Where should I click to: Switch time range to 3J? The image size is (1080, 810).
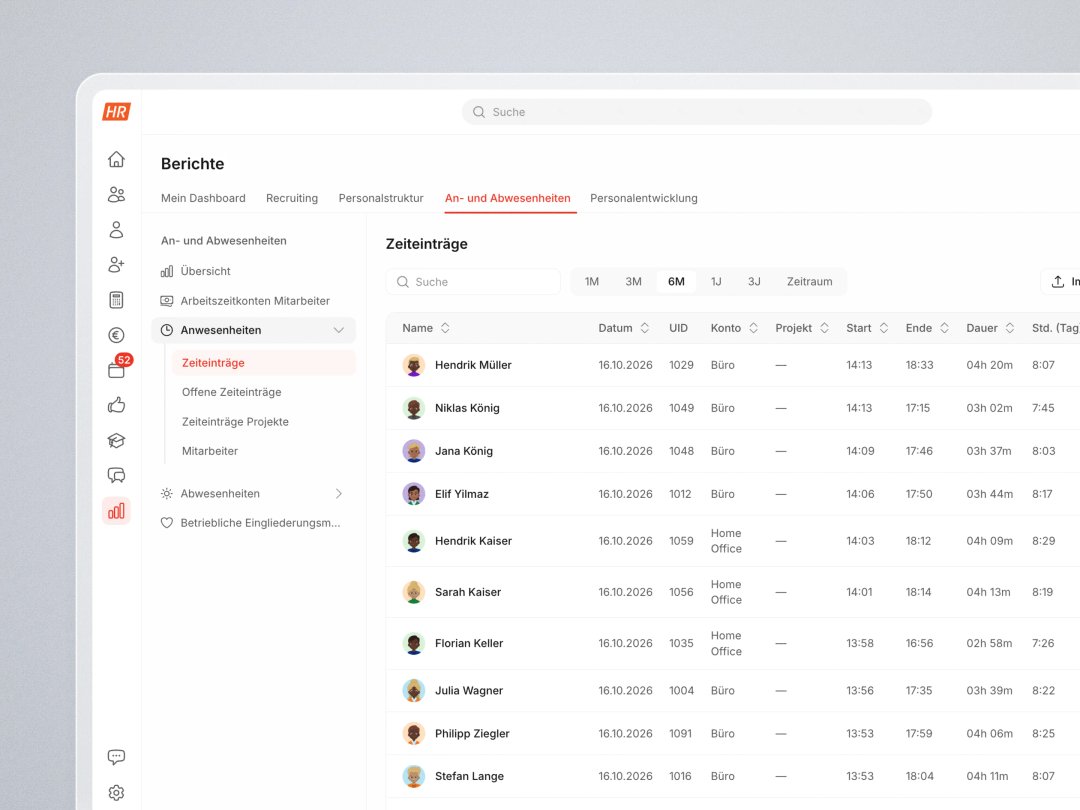(754, 282)
